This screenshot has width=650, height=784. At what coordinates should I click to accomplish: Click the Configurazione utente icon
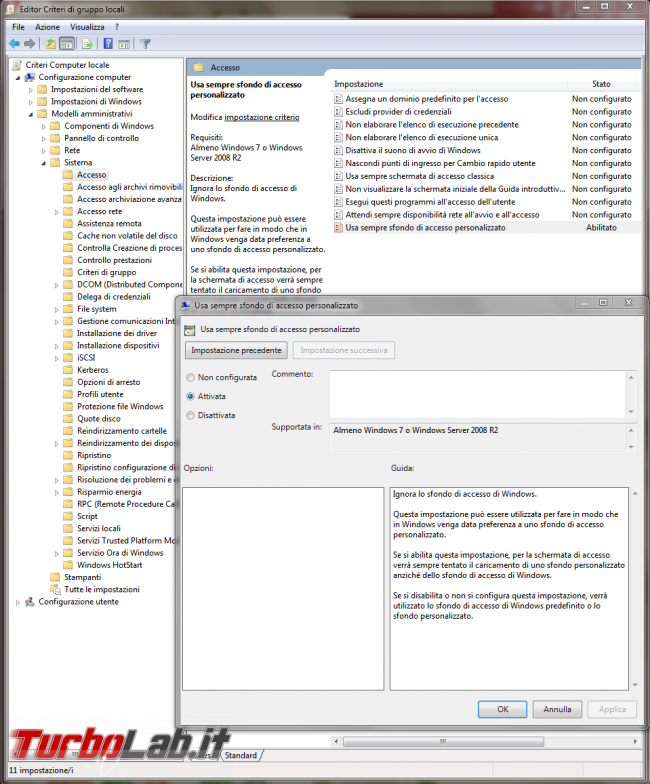[x=30, y=602]
